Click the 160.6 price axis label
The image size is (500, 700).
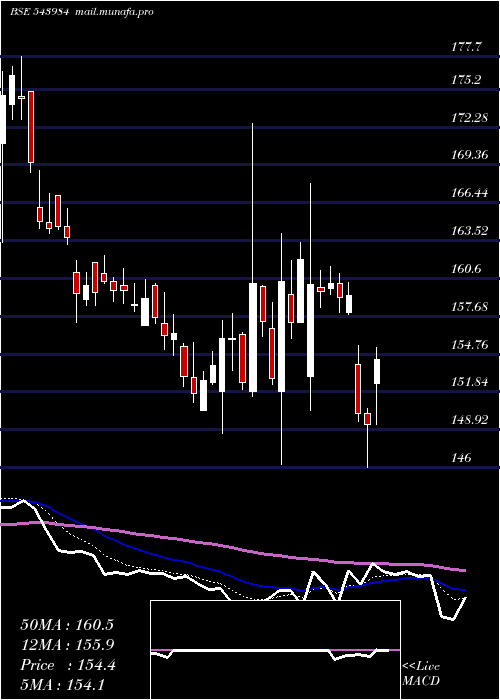click(x=467, y=269)
